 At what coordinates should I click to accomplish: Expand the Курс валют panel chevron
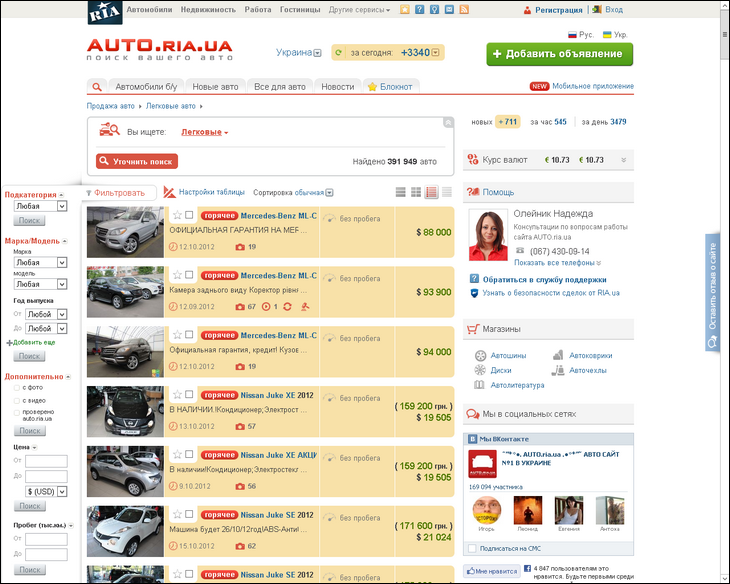[624, 160]
